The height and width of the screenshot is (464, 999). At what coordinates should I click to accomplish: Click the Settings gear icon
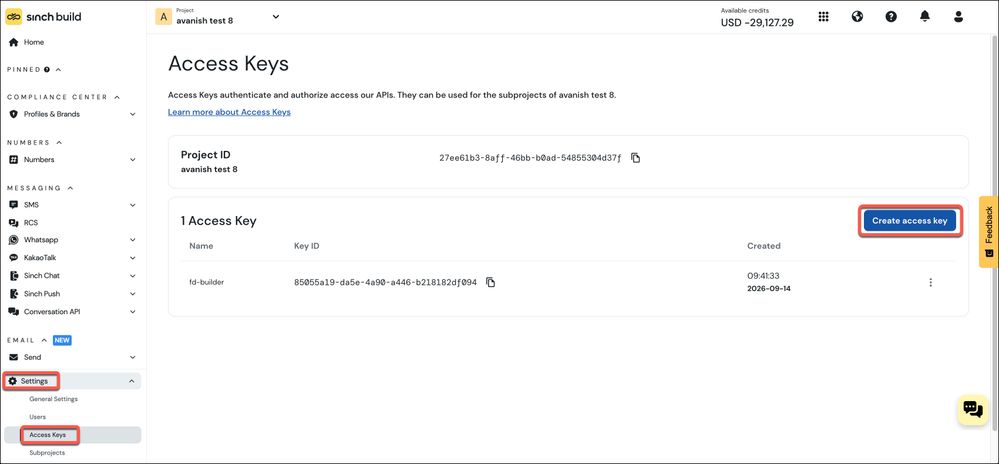[13, 381]
